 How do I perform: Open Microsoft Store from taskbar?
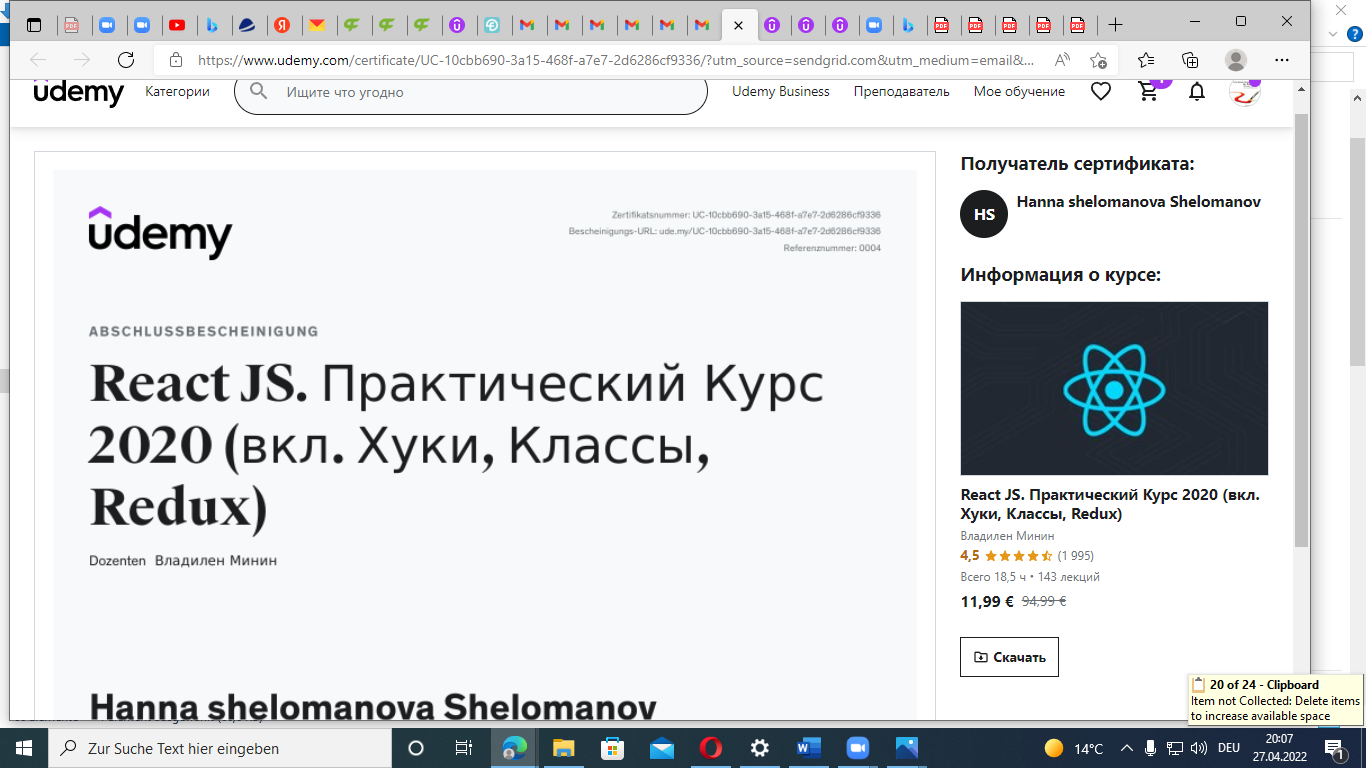click(x=612, y=748)
